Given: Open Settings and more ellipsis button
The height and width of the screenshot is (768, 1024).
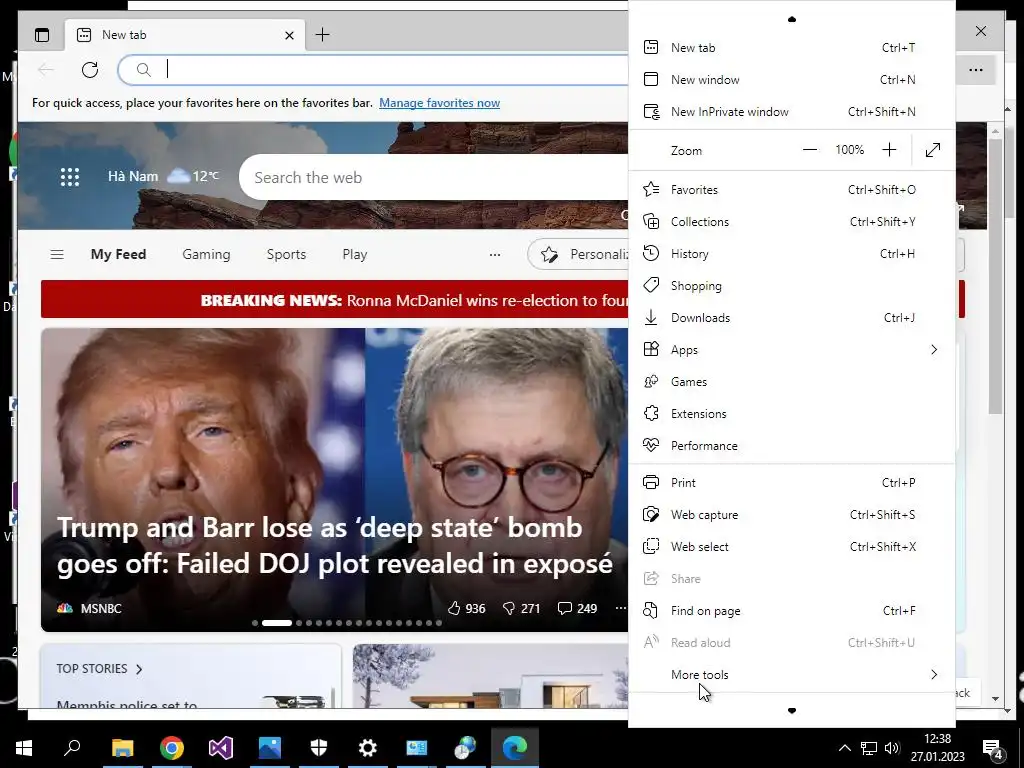Looking at the screenshot, I should point(976,70).
